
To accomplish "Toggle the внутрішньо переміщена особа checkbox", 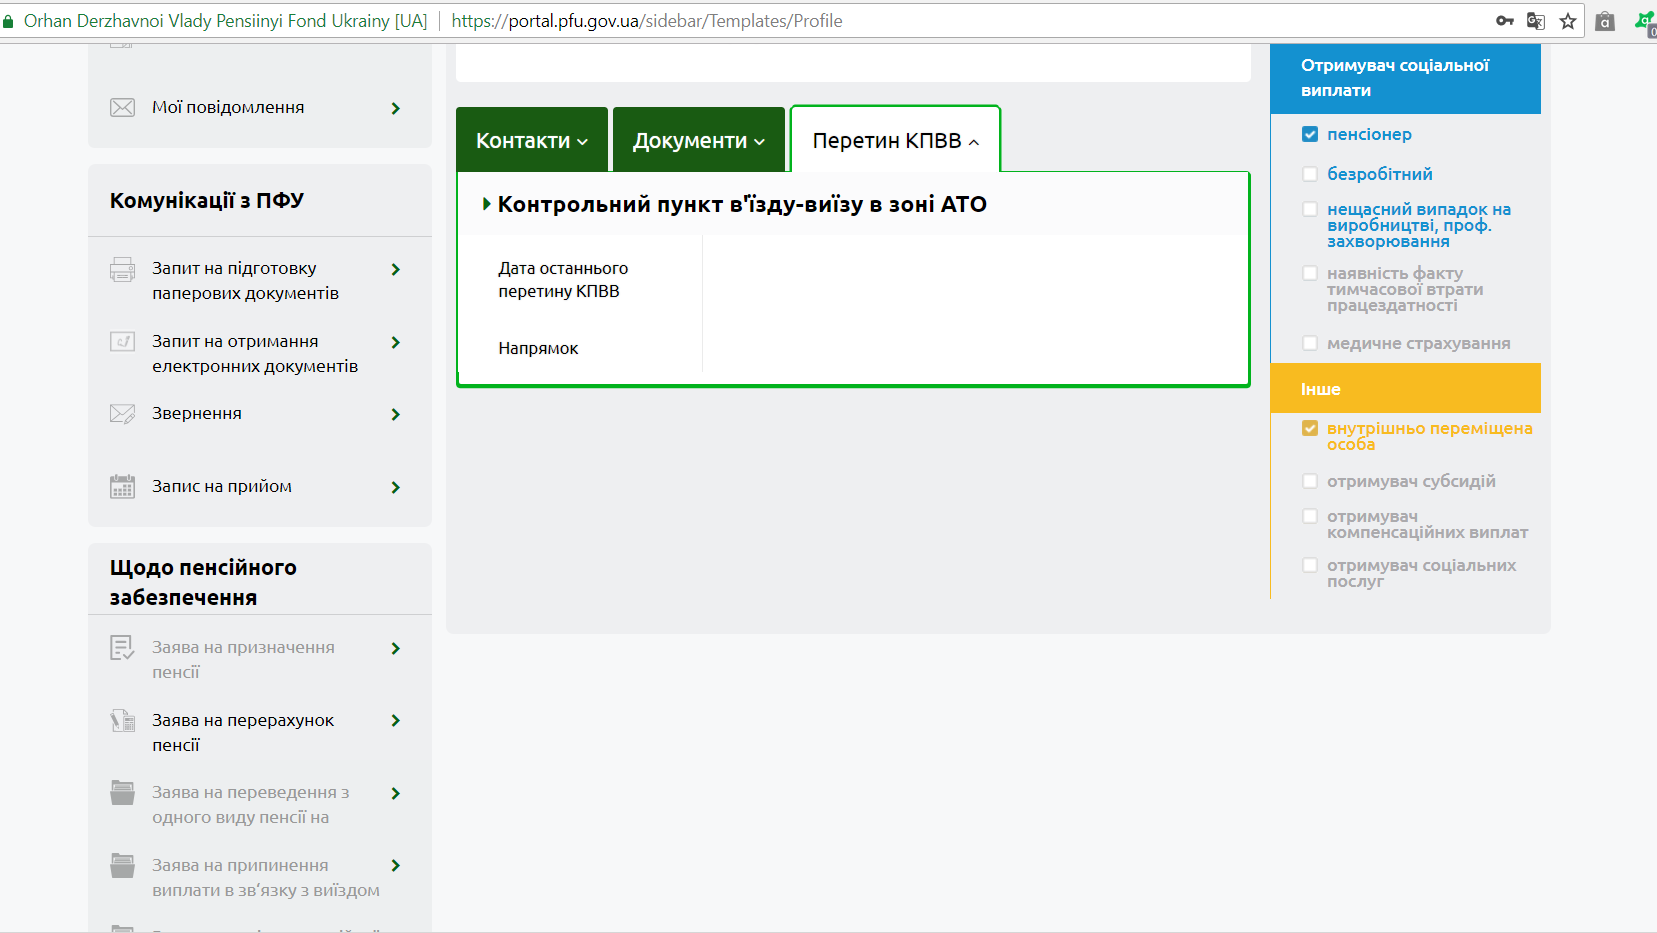I will (x=1310, y=429).
